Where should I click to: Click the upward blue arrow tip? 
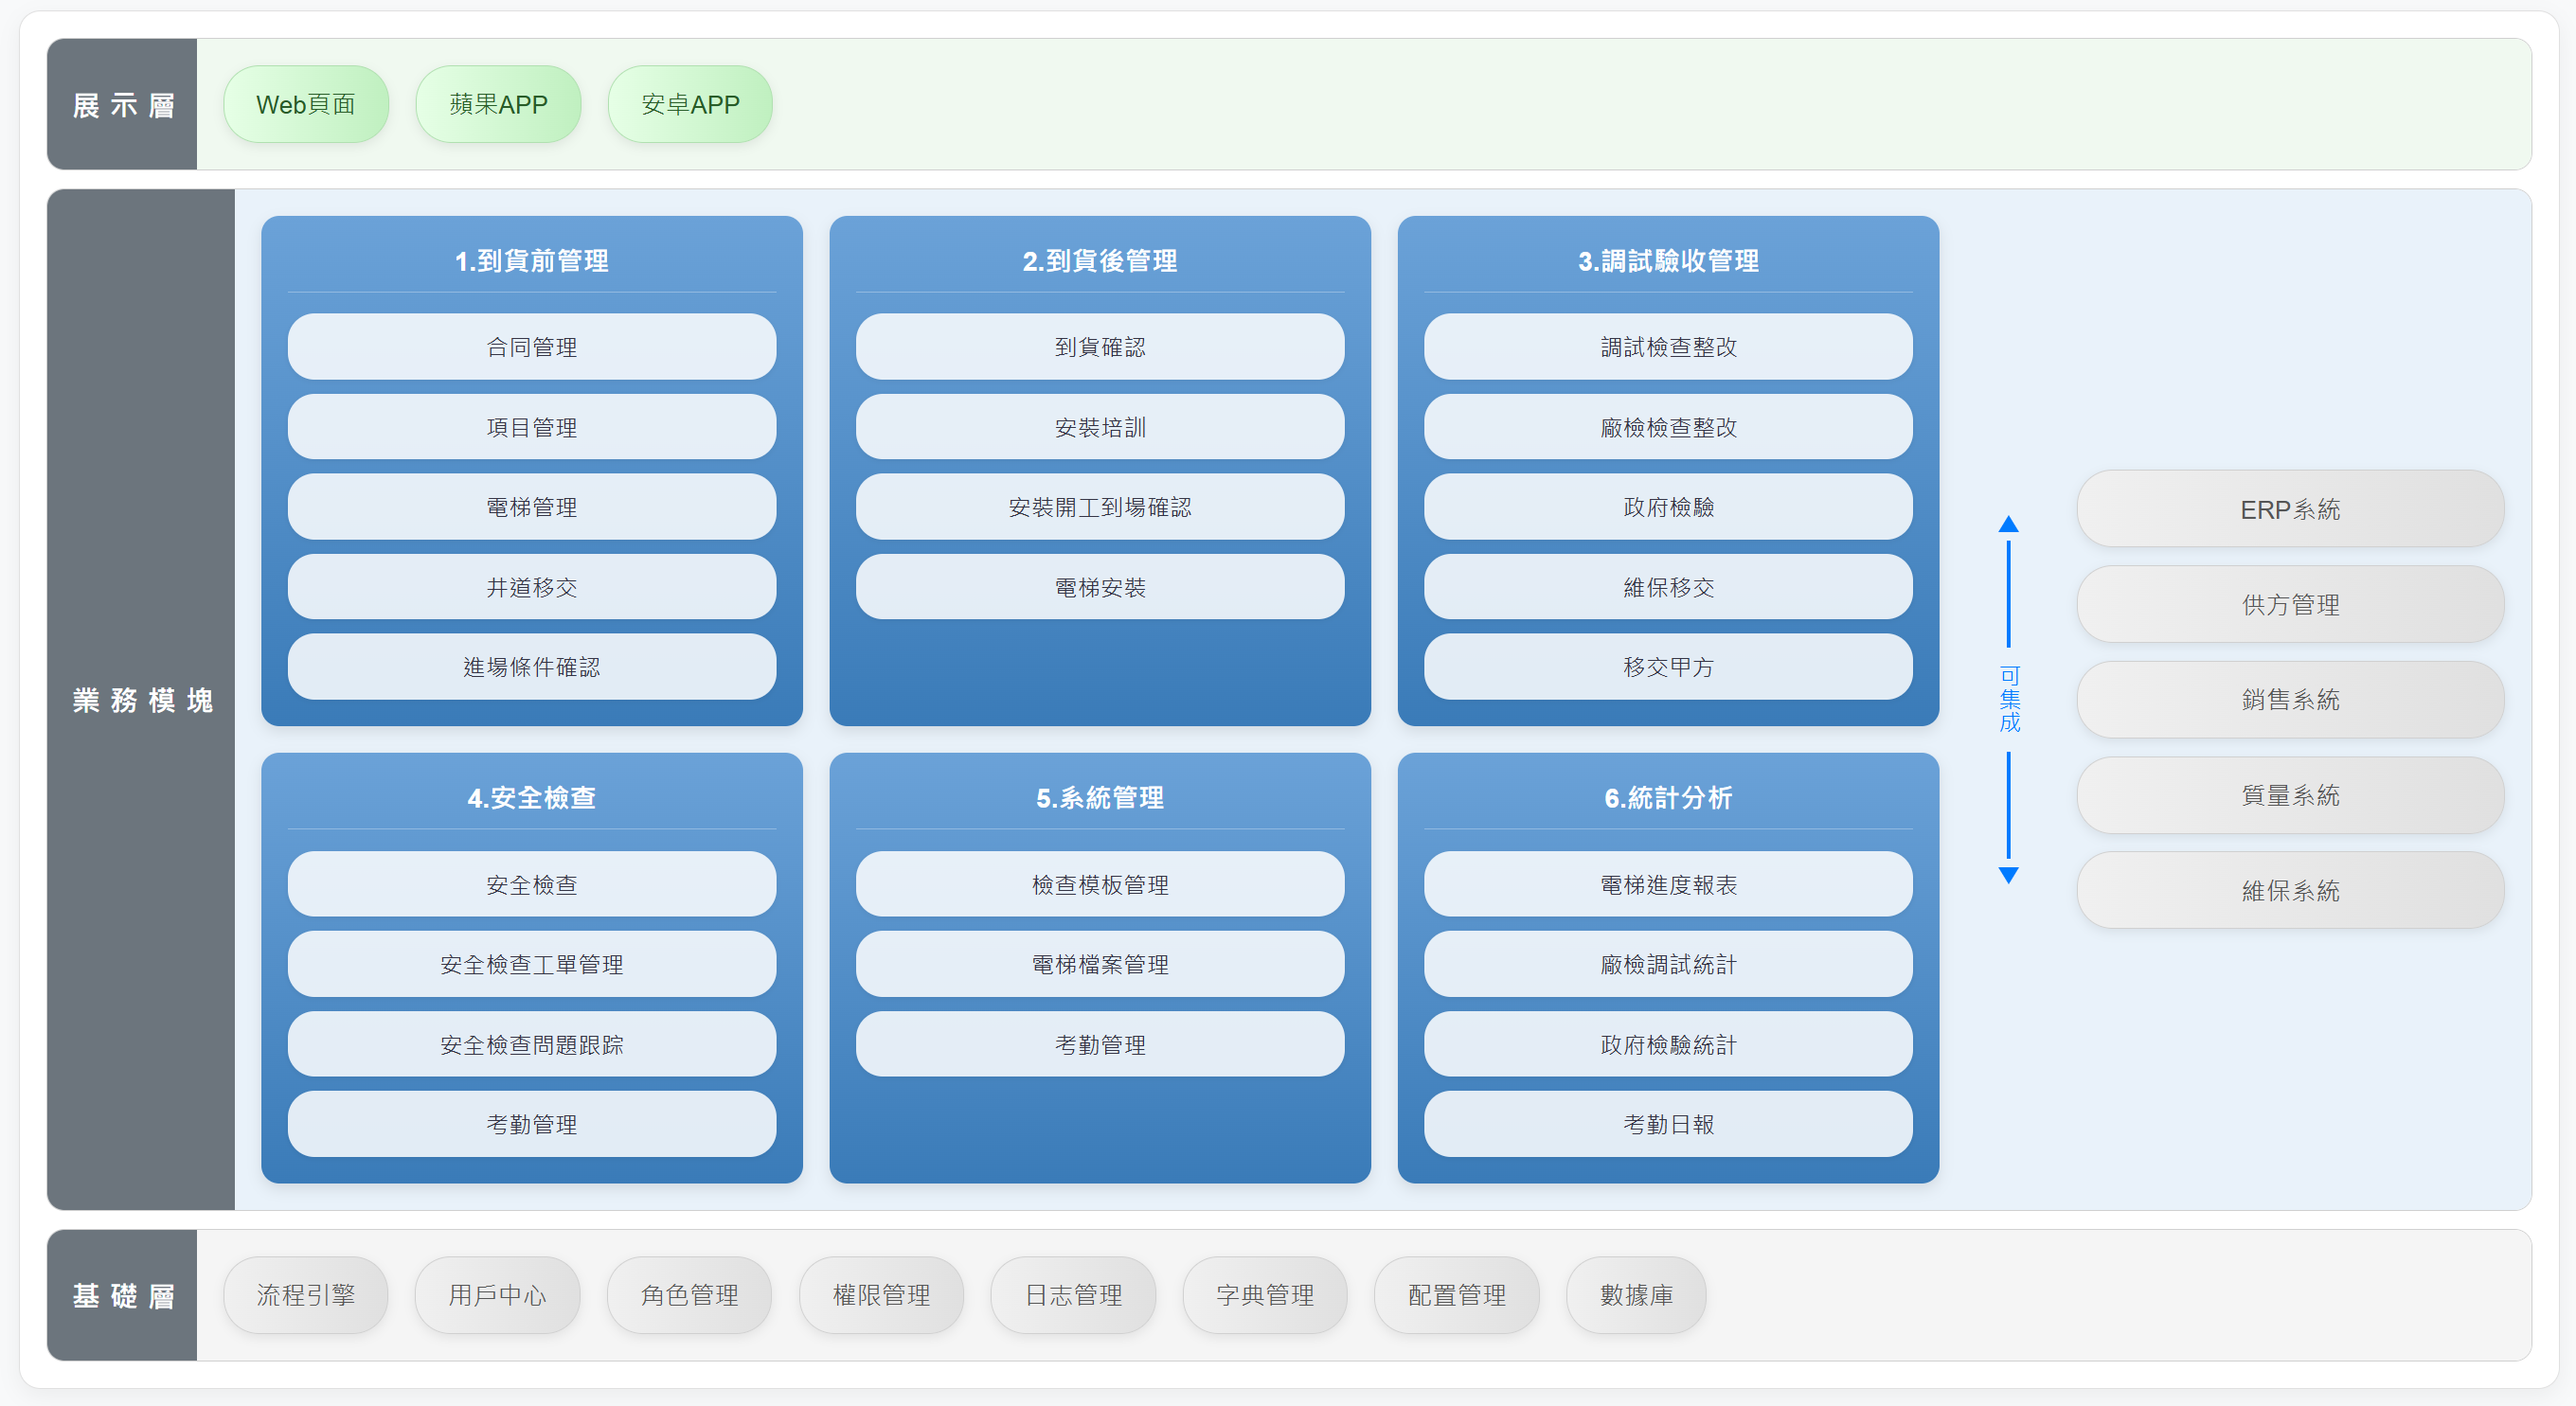pos(2007,524)
